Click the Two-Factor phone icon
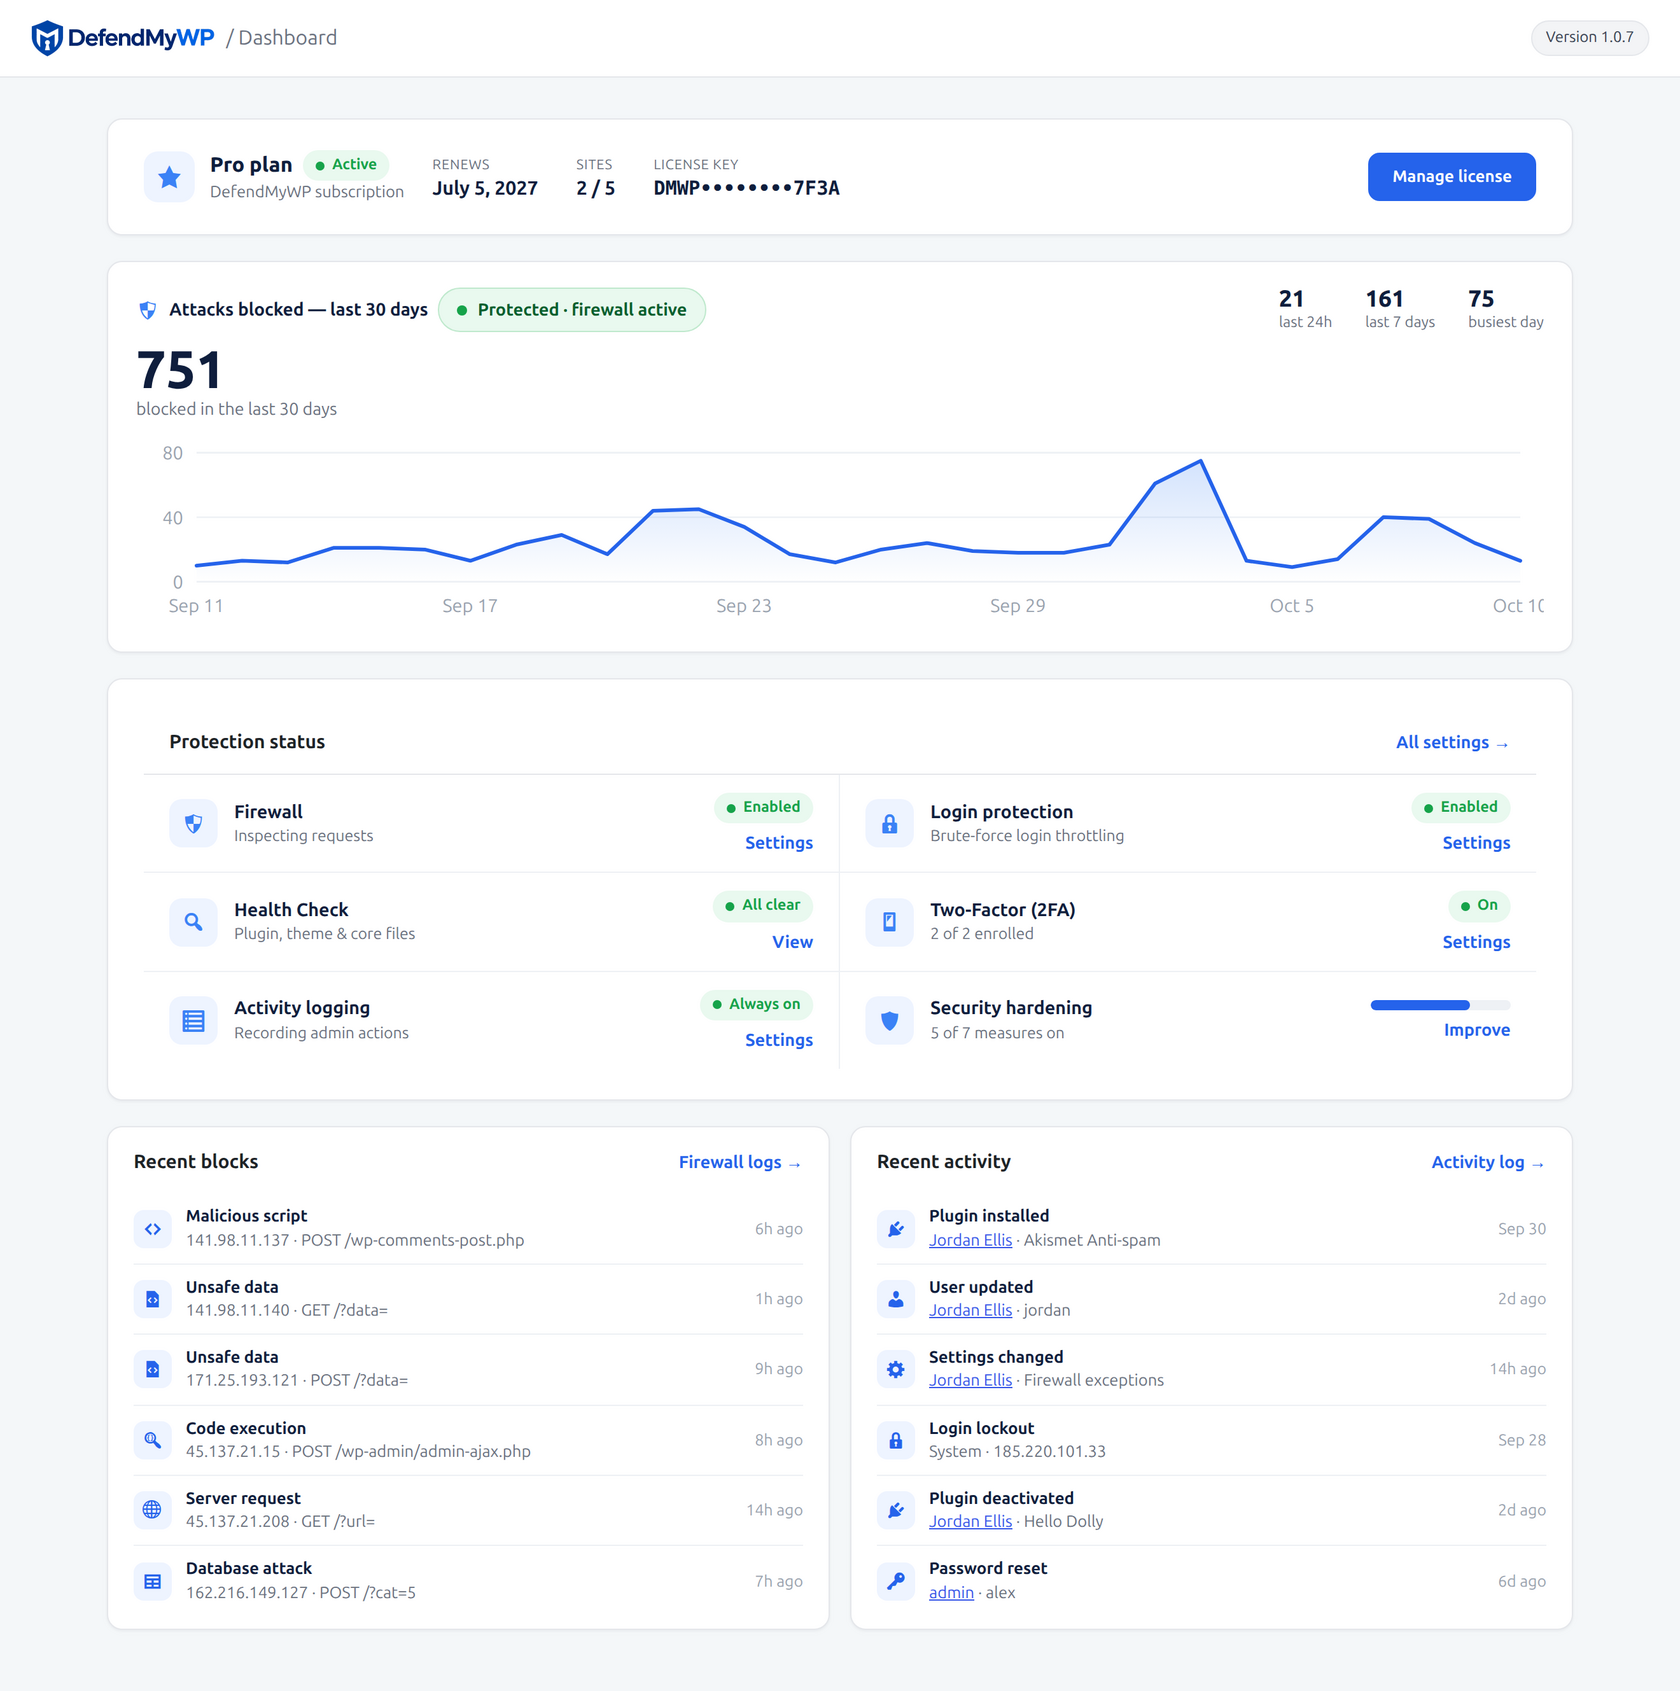The image size is (1680, 1691). click(x=889, y=921)
